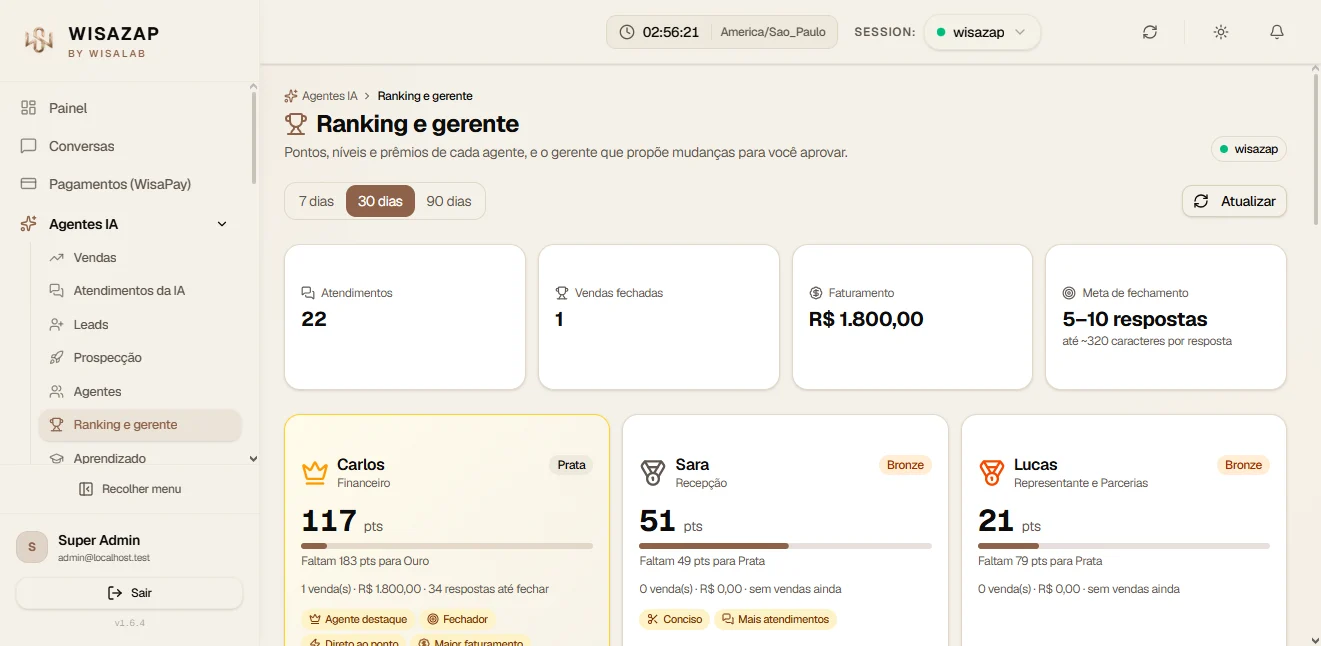1321x646 pixels.
Task: Click the Pagamentos card icon
Action: pos(28,184)
